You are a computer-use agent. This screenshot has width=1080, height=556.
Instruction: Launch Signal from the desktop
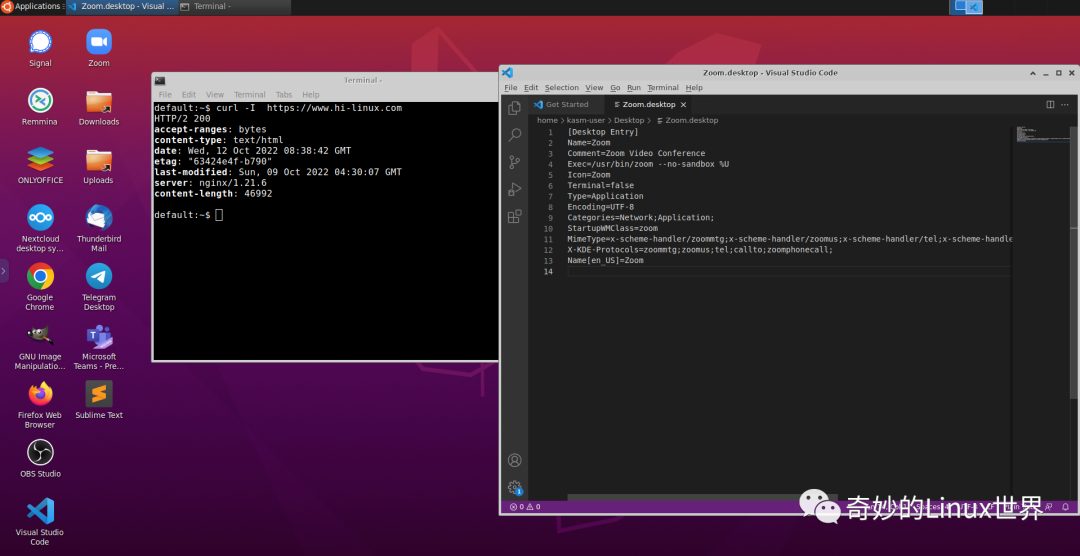tap(40, 48)
